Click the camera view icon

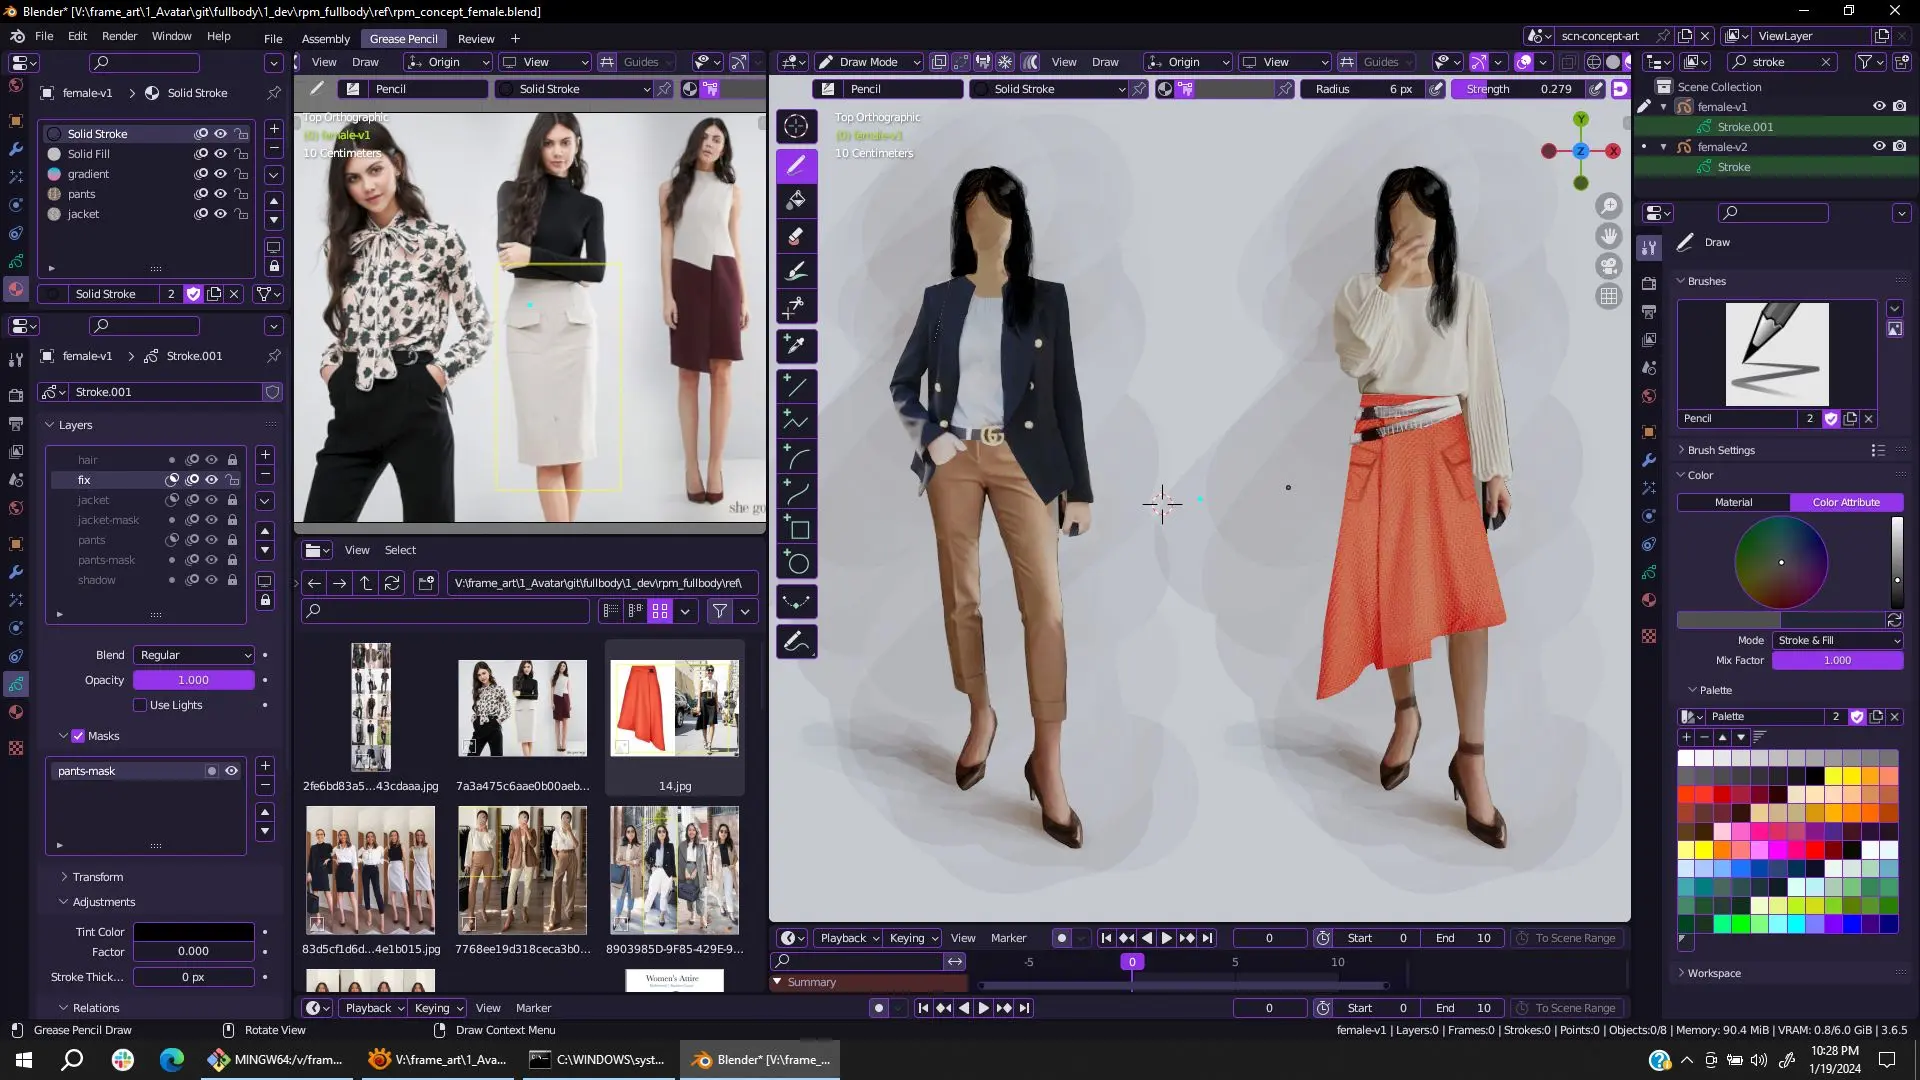click(x=1608, y=267)
